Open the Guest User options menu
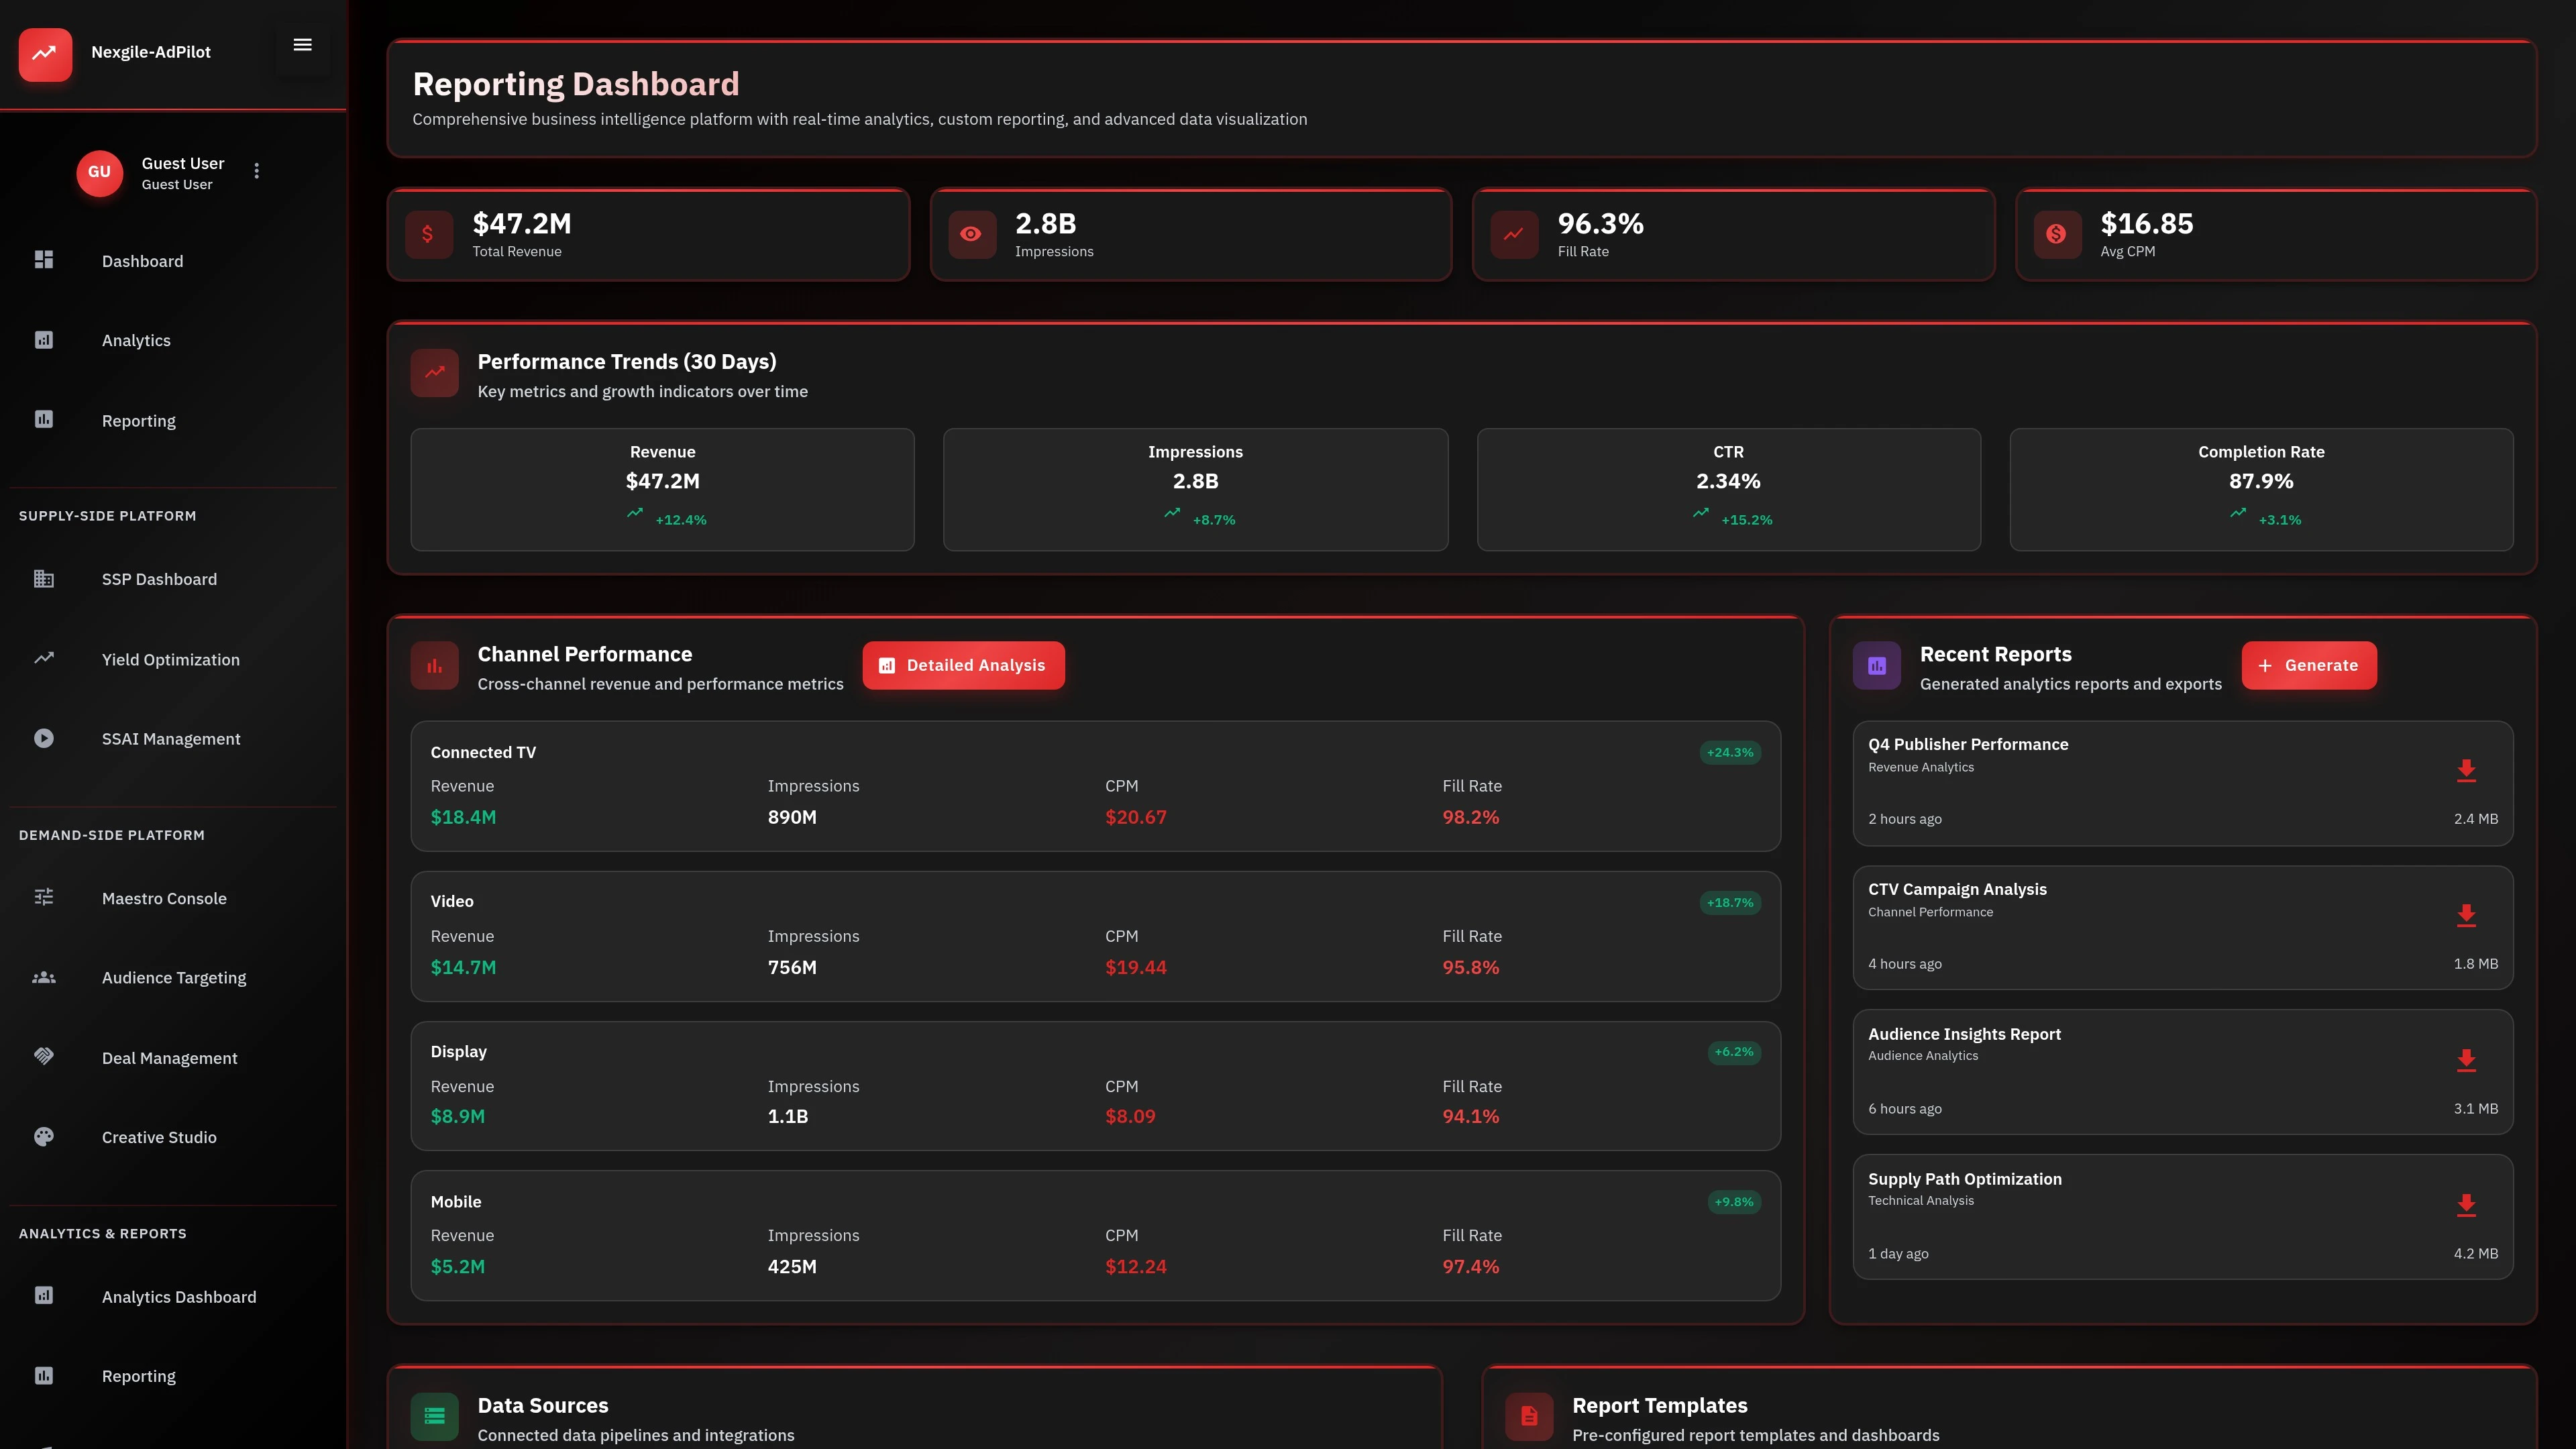2576x1449 pixels. coord(256,171)
